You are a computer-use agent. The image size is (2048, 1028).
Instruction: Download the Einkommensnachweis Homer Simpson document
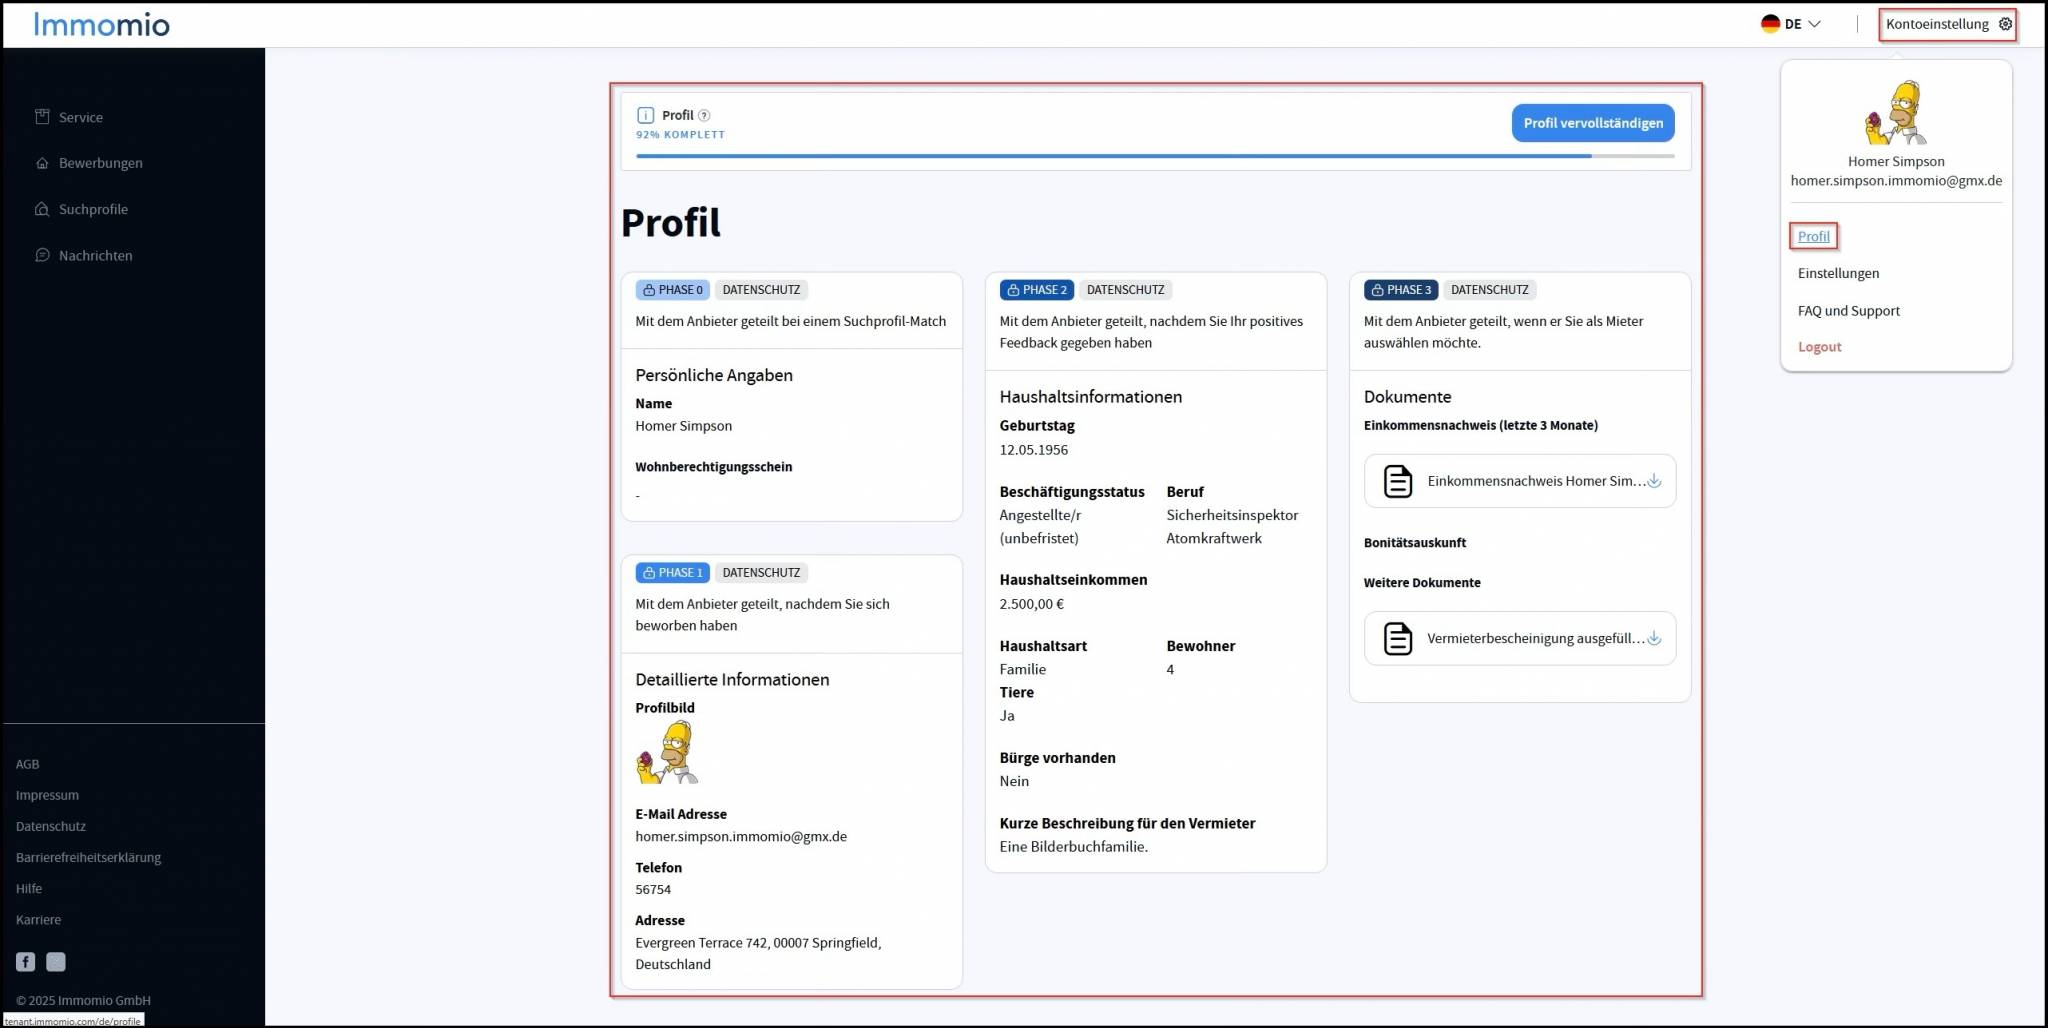(1654, 481)
